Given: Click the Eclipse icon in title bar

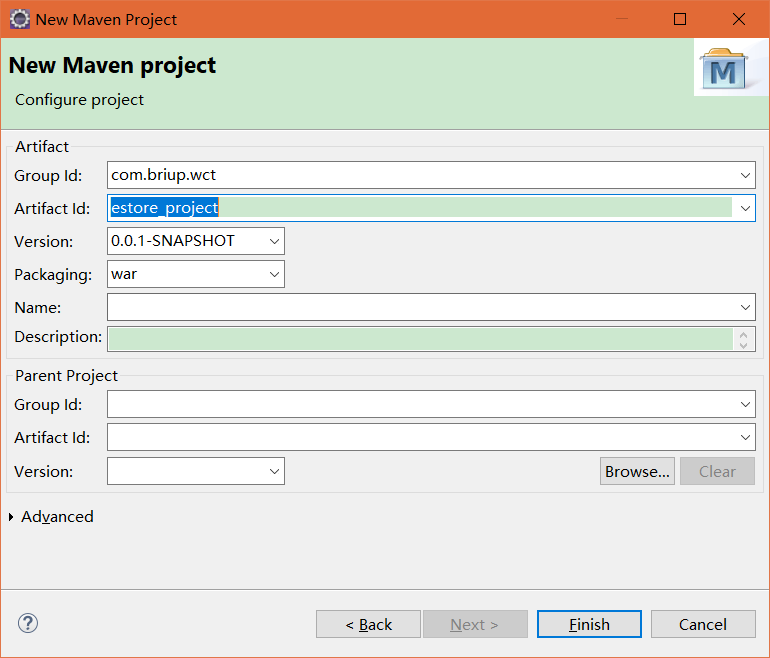Looking at the screenshot, I should click(x=20, y=20).
